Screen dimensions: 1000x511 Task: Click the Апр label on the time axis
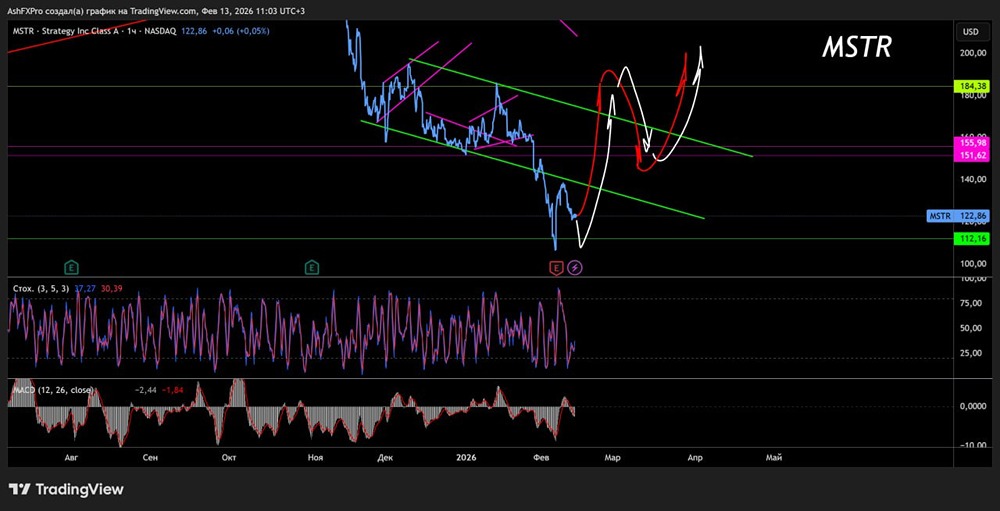pos(695,457)
